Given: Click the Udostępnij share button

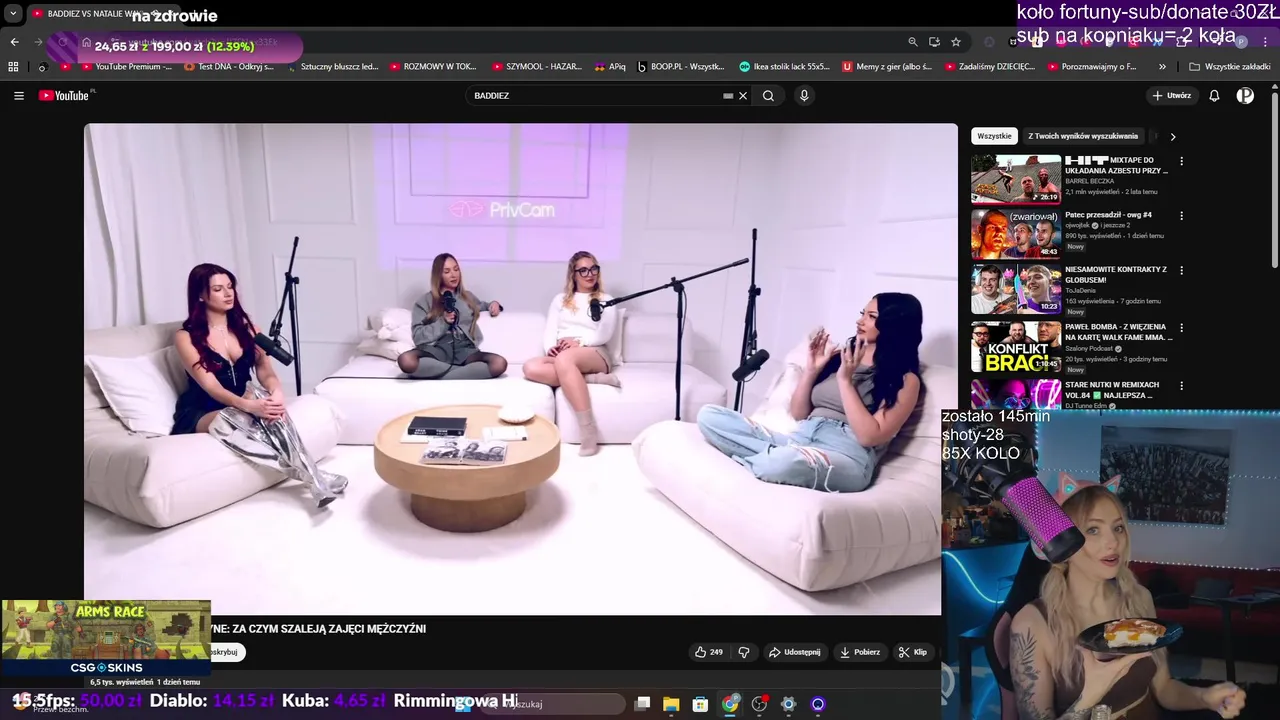Looking at the screenshot, I should point(794,652).
